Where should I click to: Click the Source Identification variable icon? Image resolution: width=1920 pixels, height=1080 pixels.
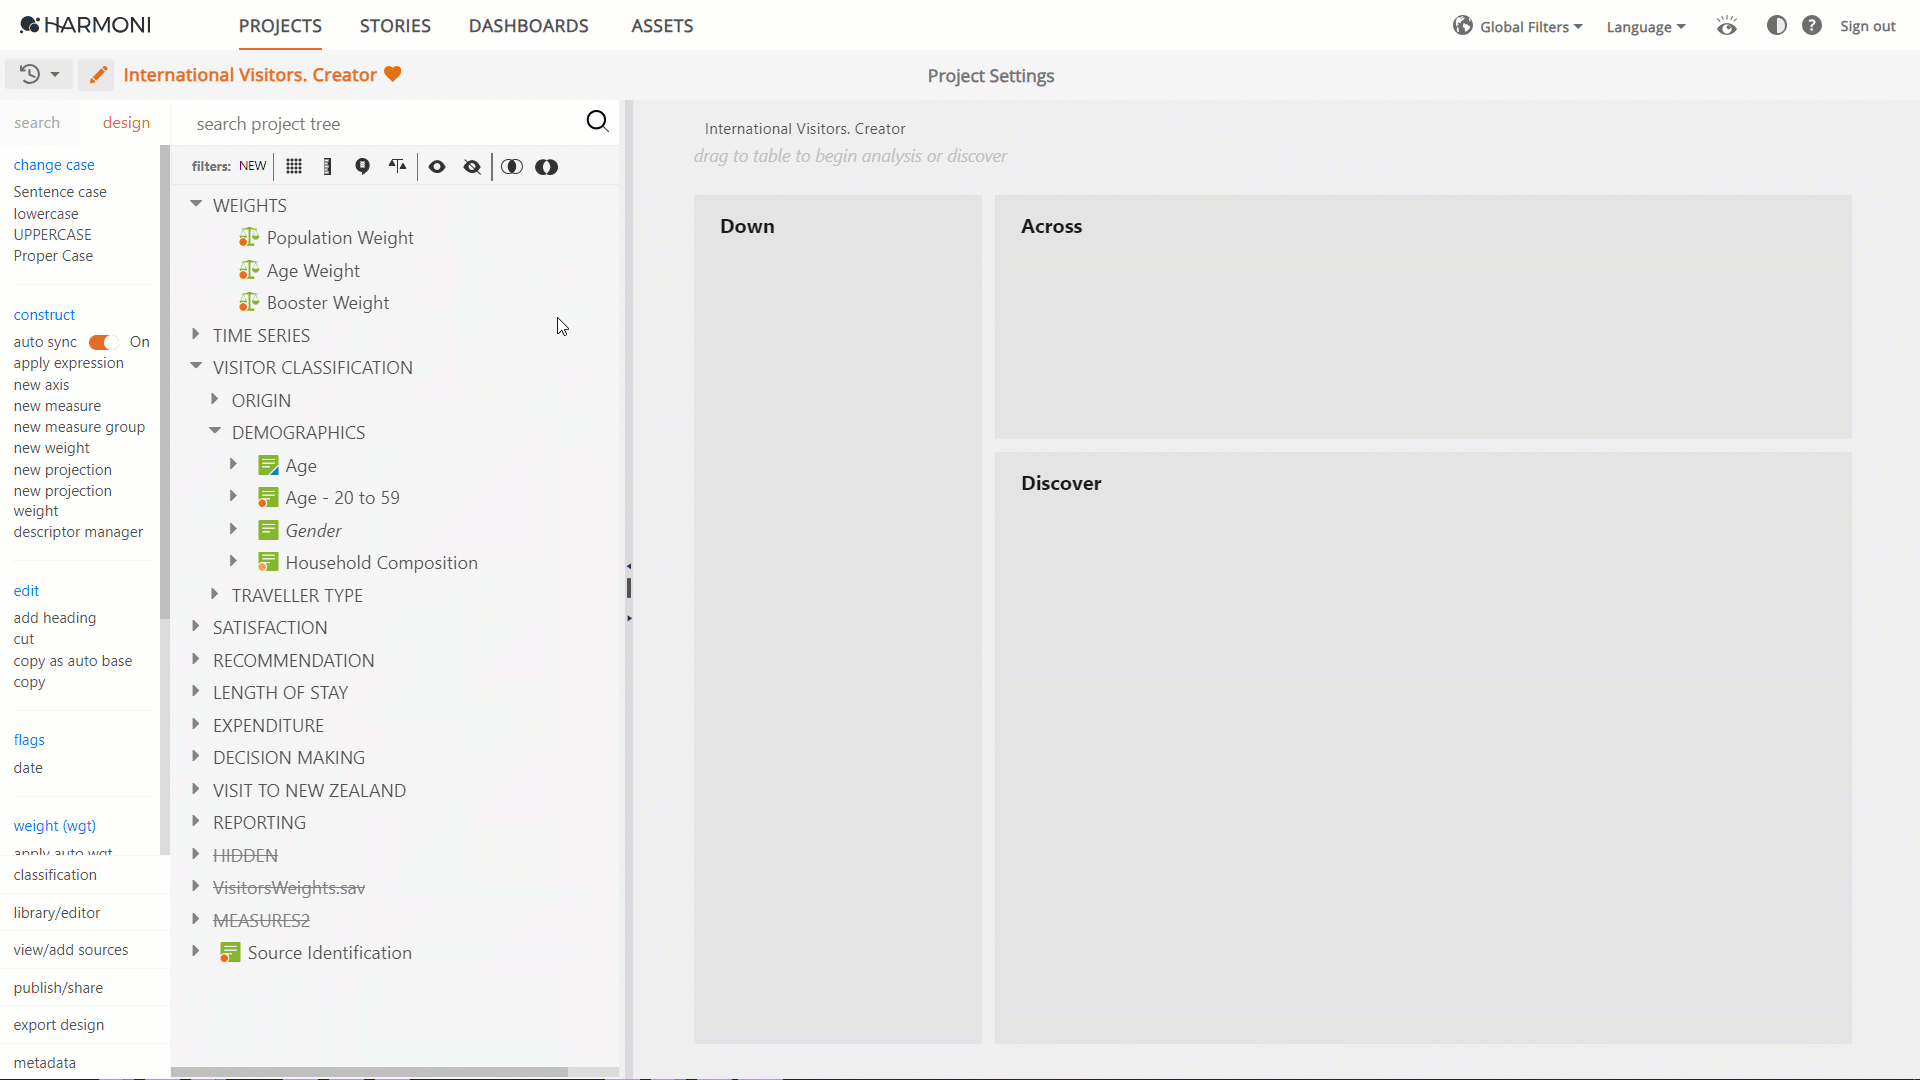click(x=230, y=953)
